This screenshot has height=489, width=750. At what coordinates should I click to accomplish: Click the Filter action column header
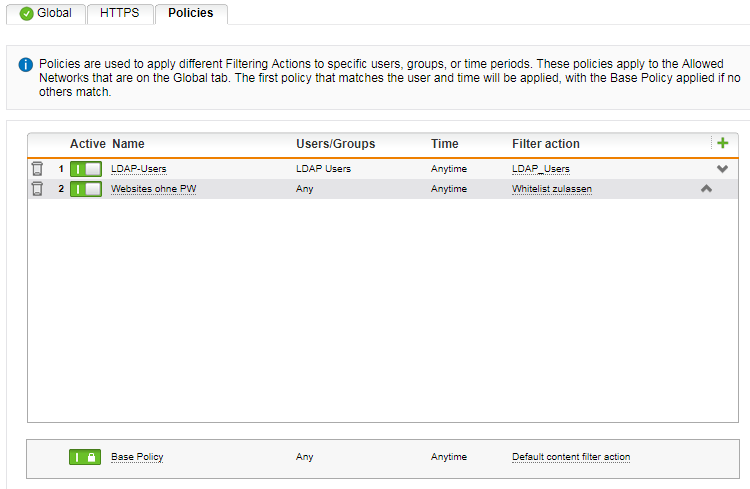546,144
